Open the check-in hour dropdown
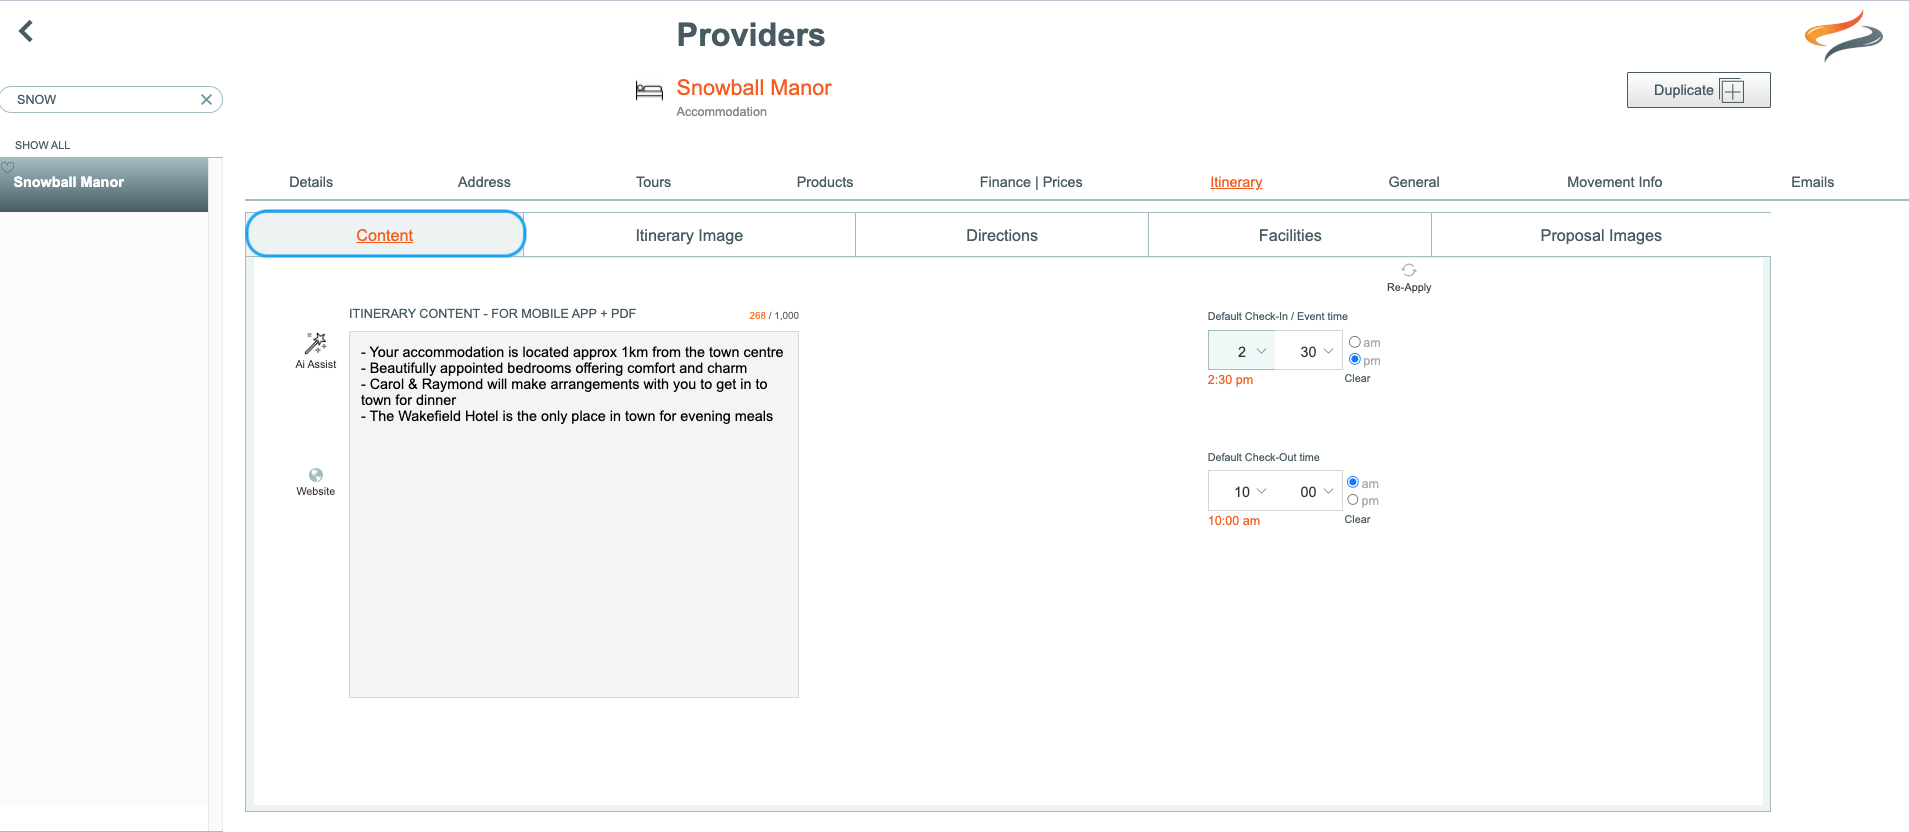This screenshot has width=1909, height=832. pyautogui.click(x=1242, y=351)
